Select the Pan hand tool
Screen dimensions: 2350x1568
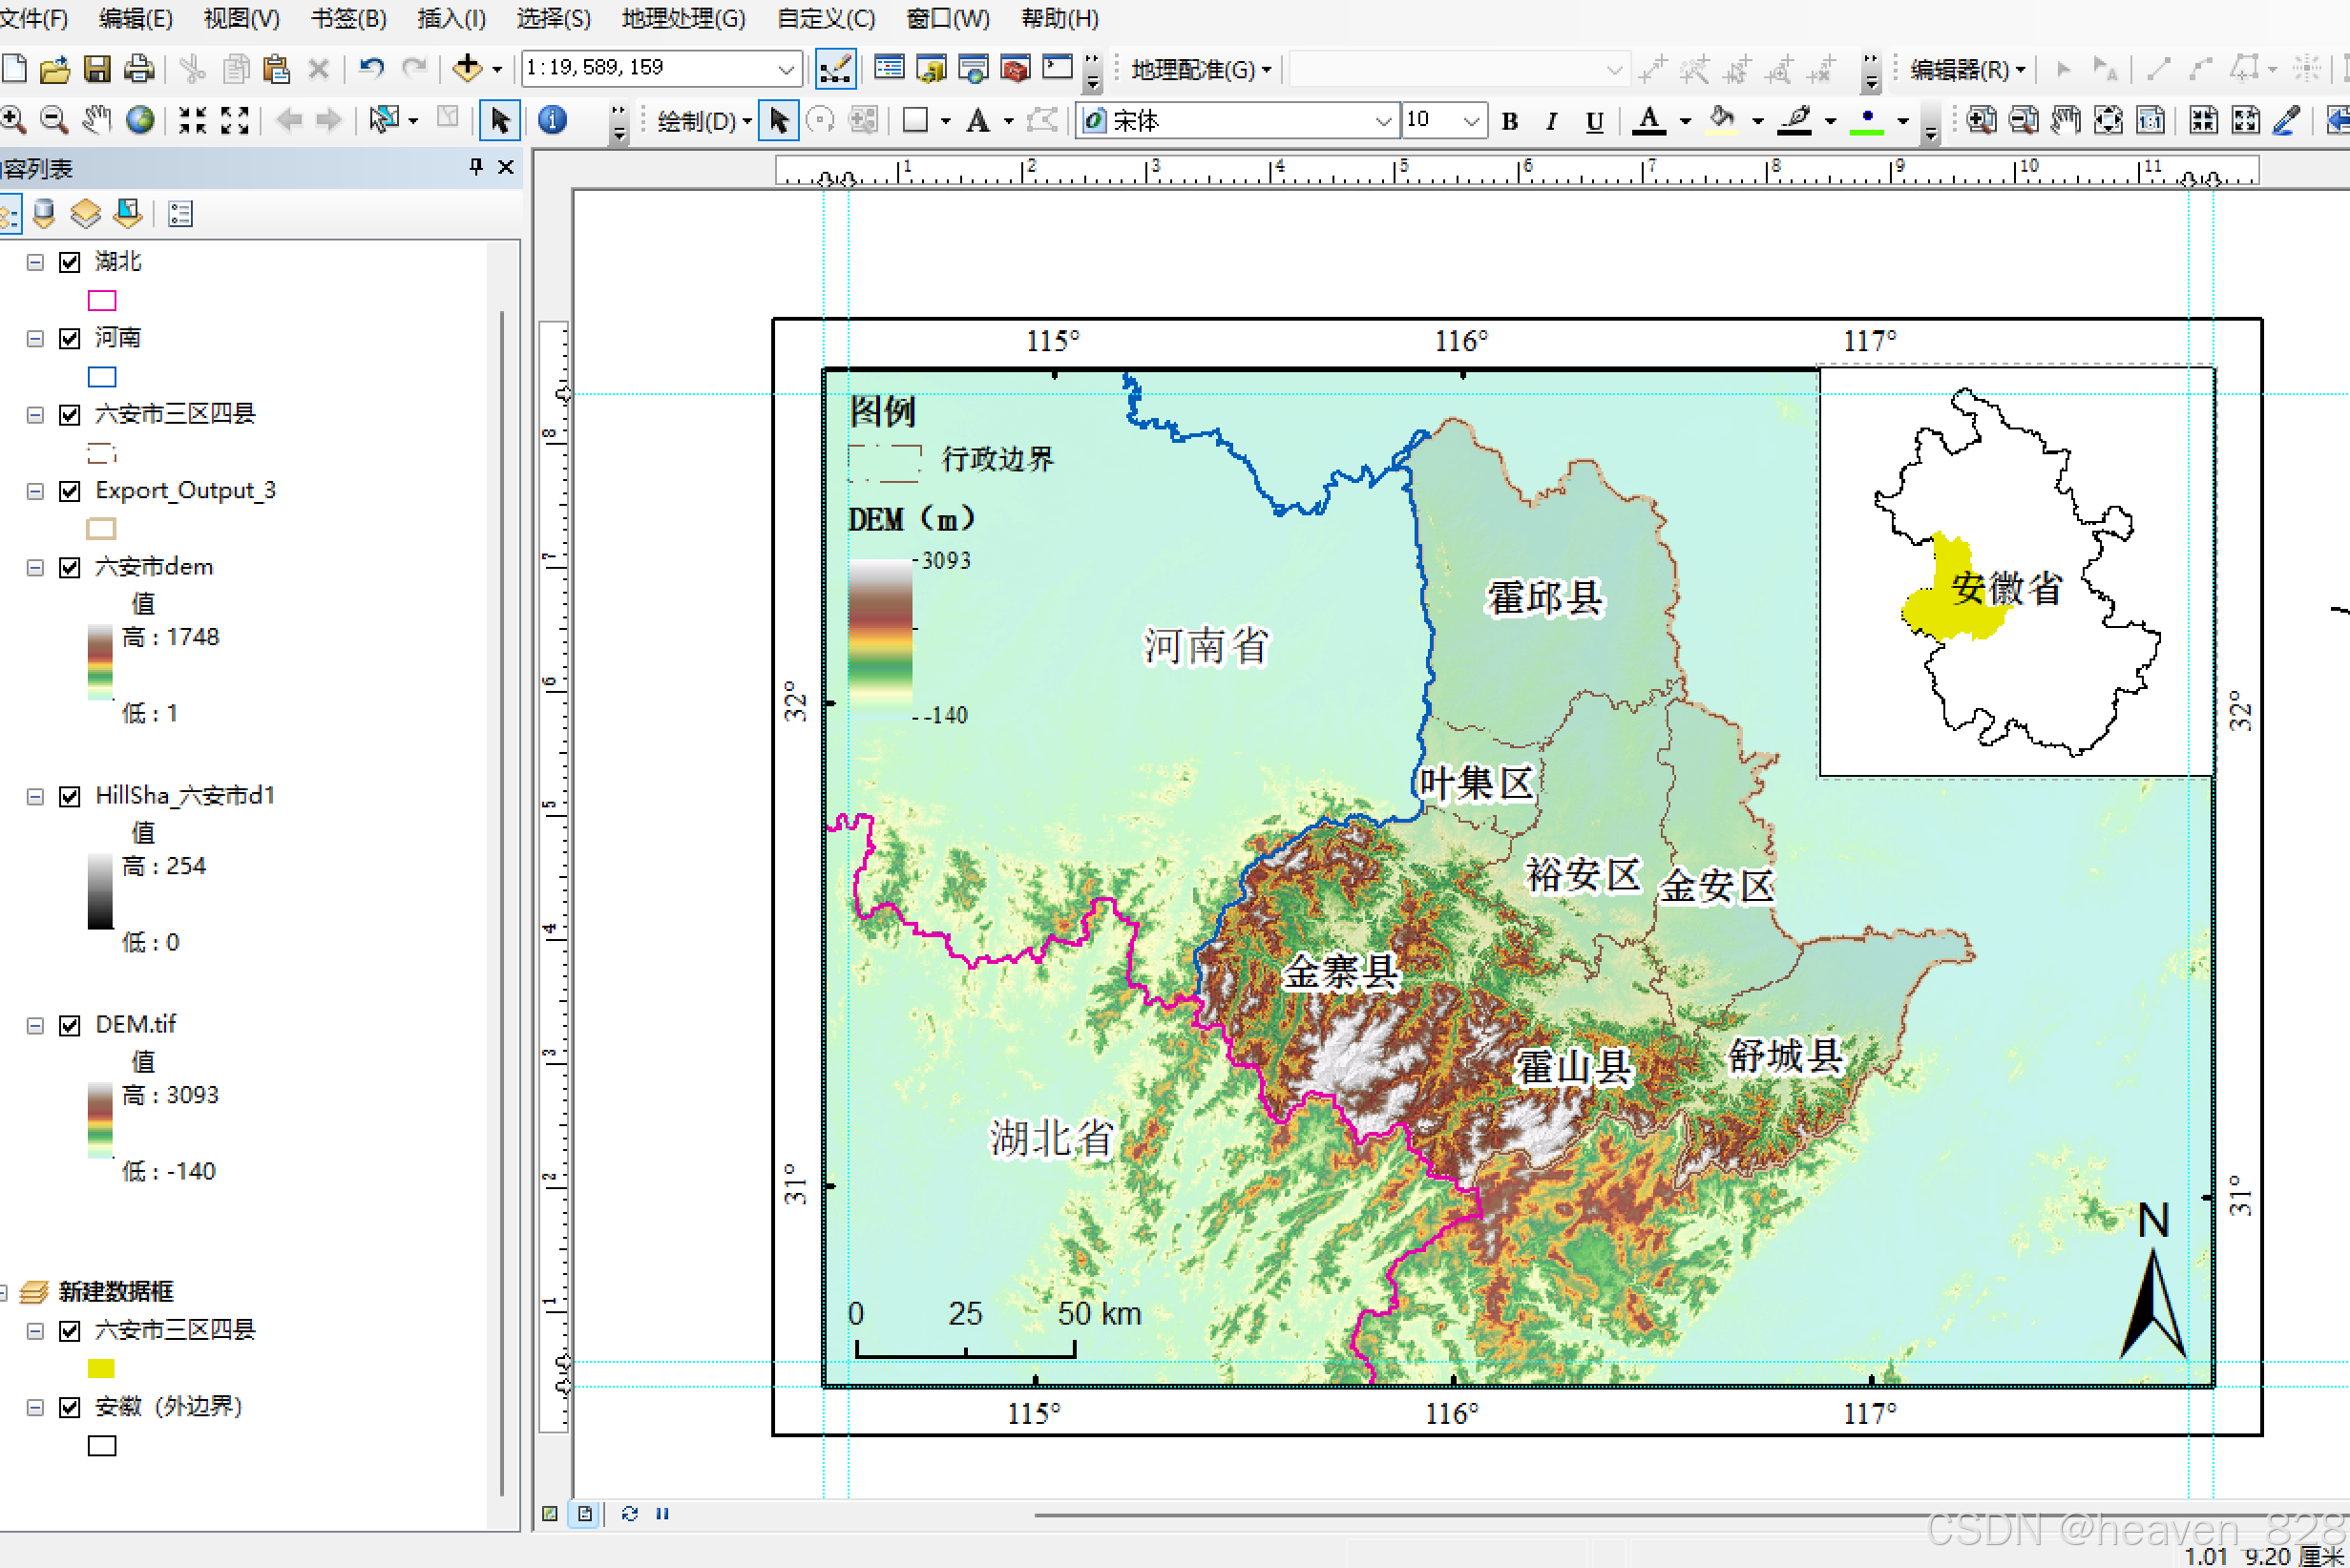tap(96, 121)
